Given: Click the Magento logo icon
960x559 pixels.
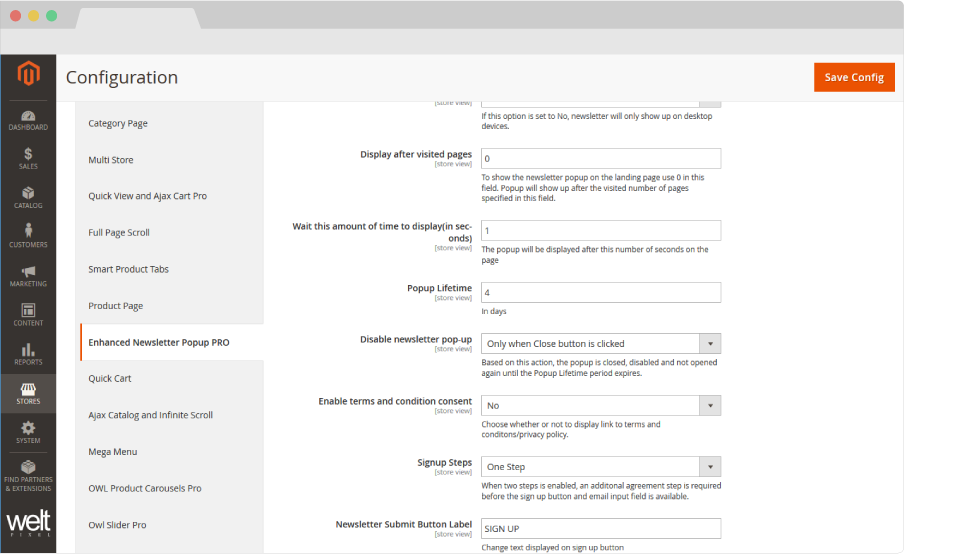Looking at the screenshot, I should tap(28, 76).
